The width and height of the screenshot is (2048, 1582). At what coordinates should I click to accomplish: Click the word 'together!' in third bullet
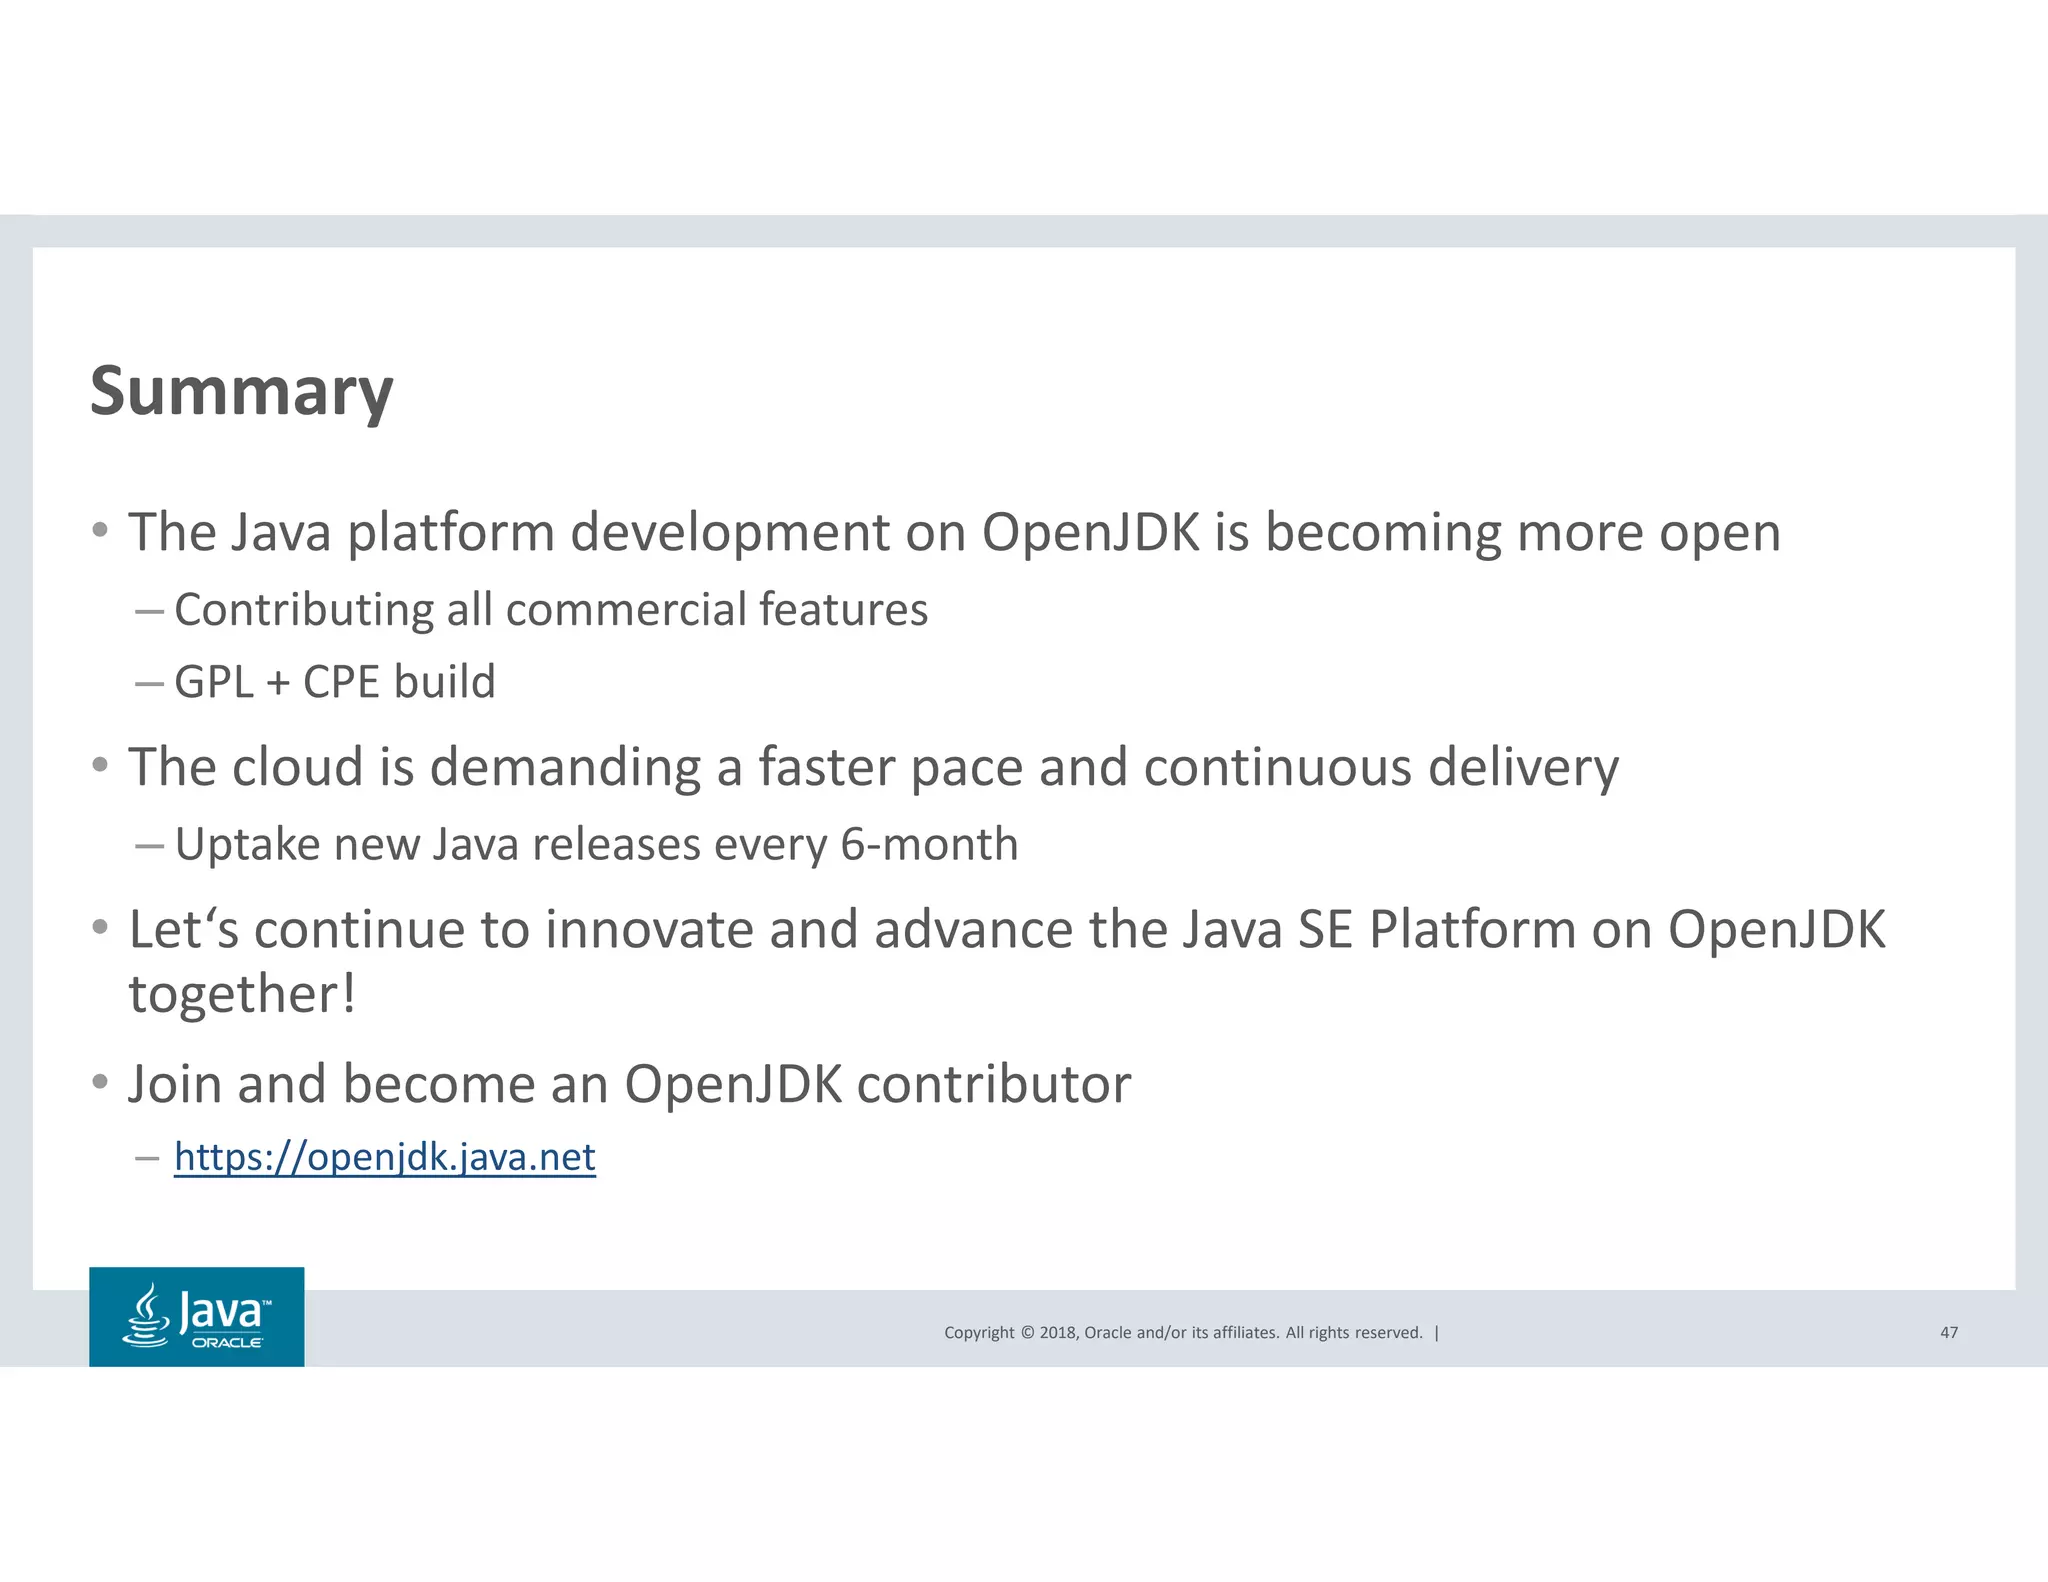[x=242, y=994]
